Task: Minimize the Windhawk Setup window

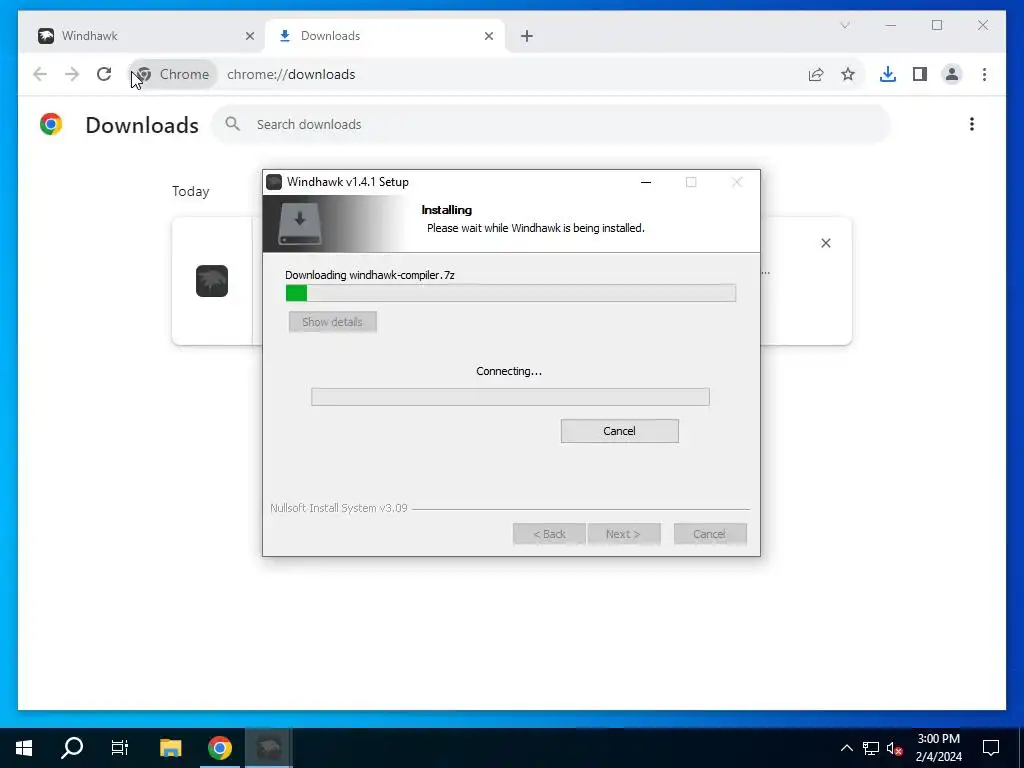Action: coord(646,182)
